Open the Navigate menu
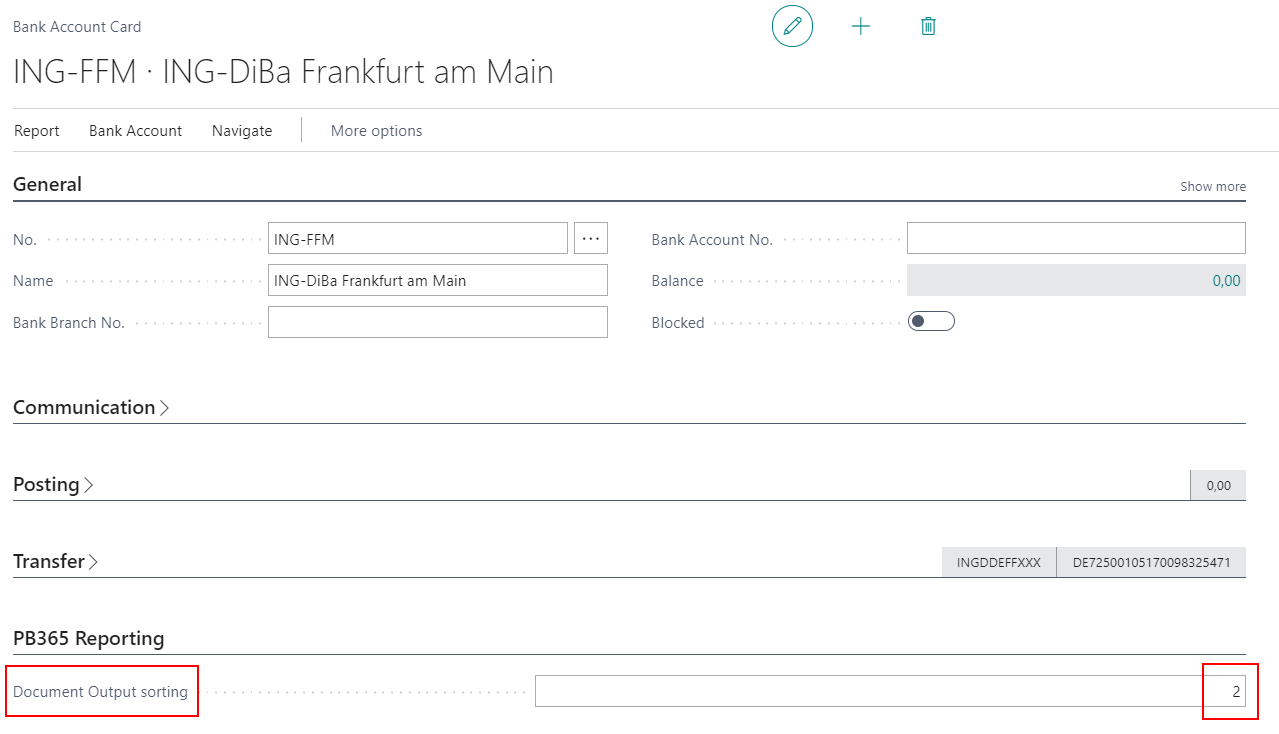Image resolution: width=1279 pixels, height=734 pixels. click(242, 131)
